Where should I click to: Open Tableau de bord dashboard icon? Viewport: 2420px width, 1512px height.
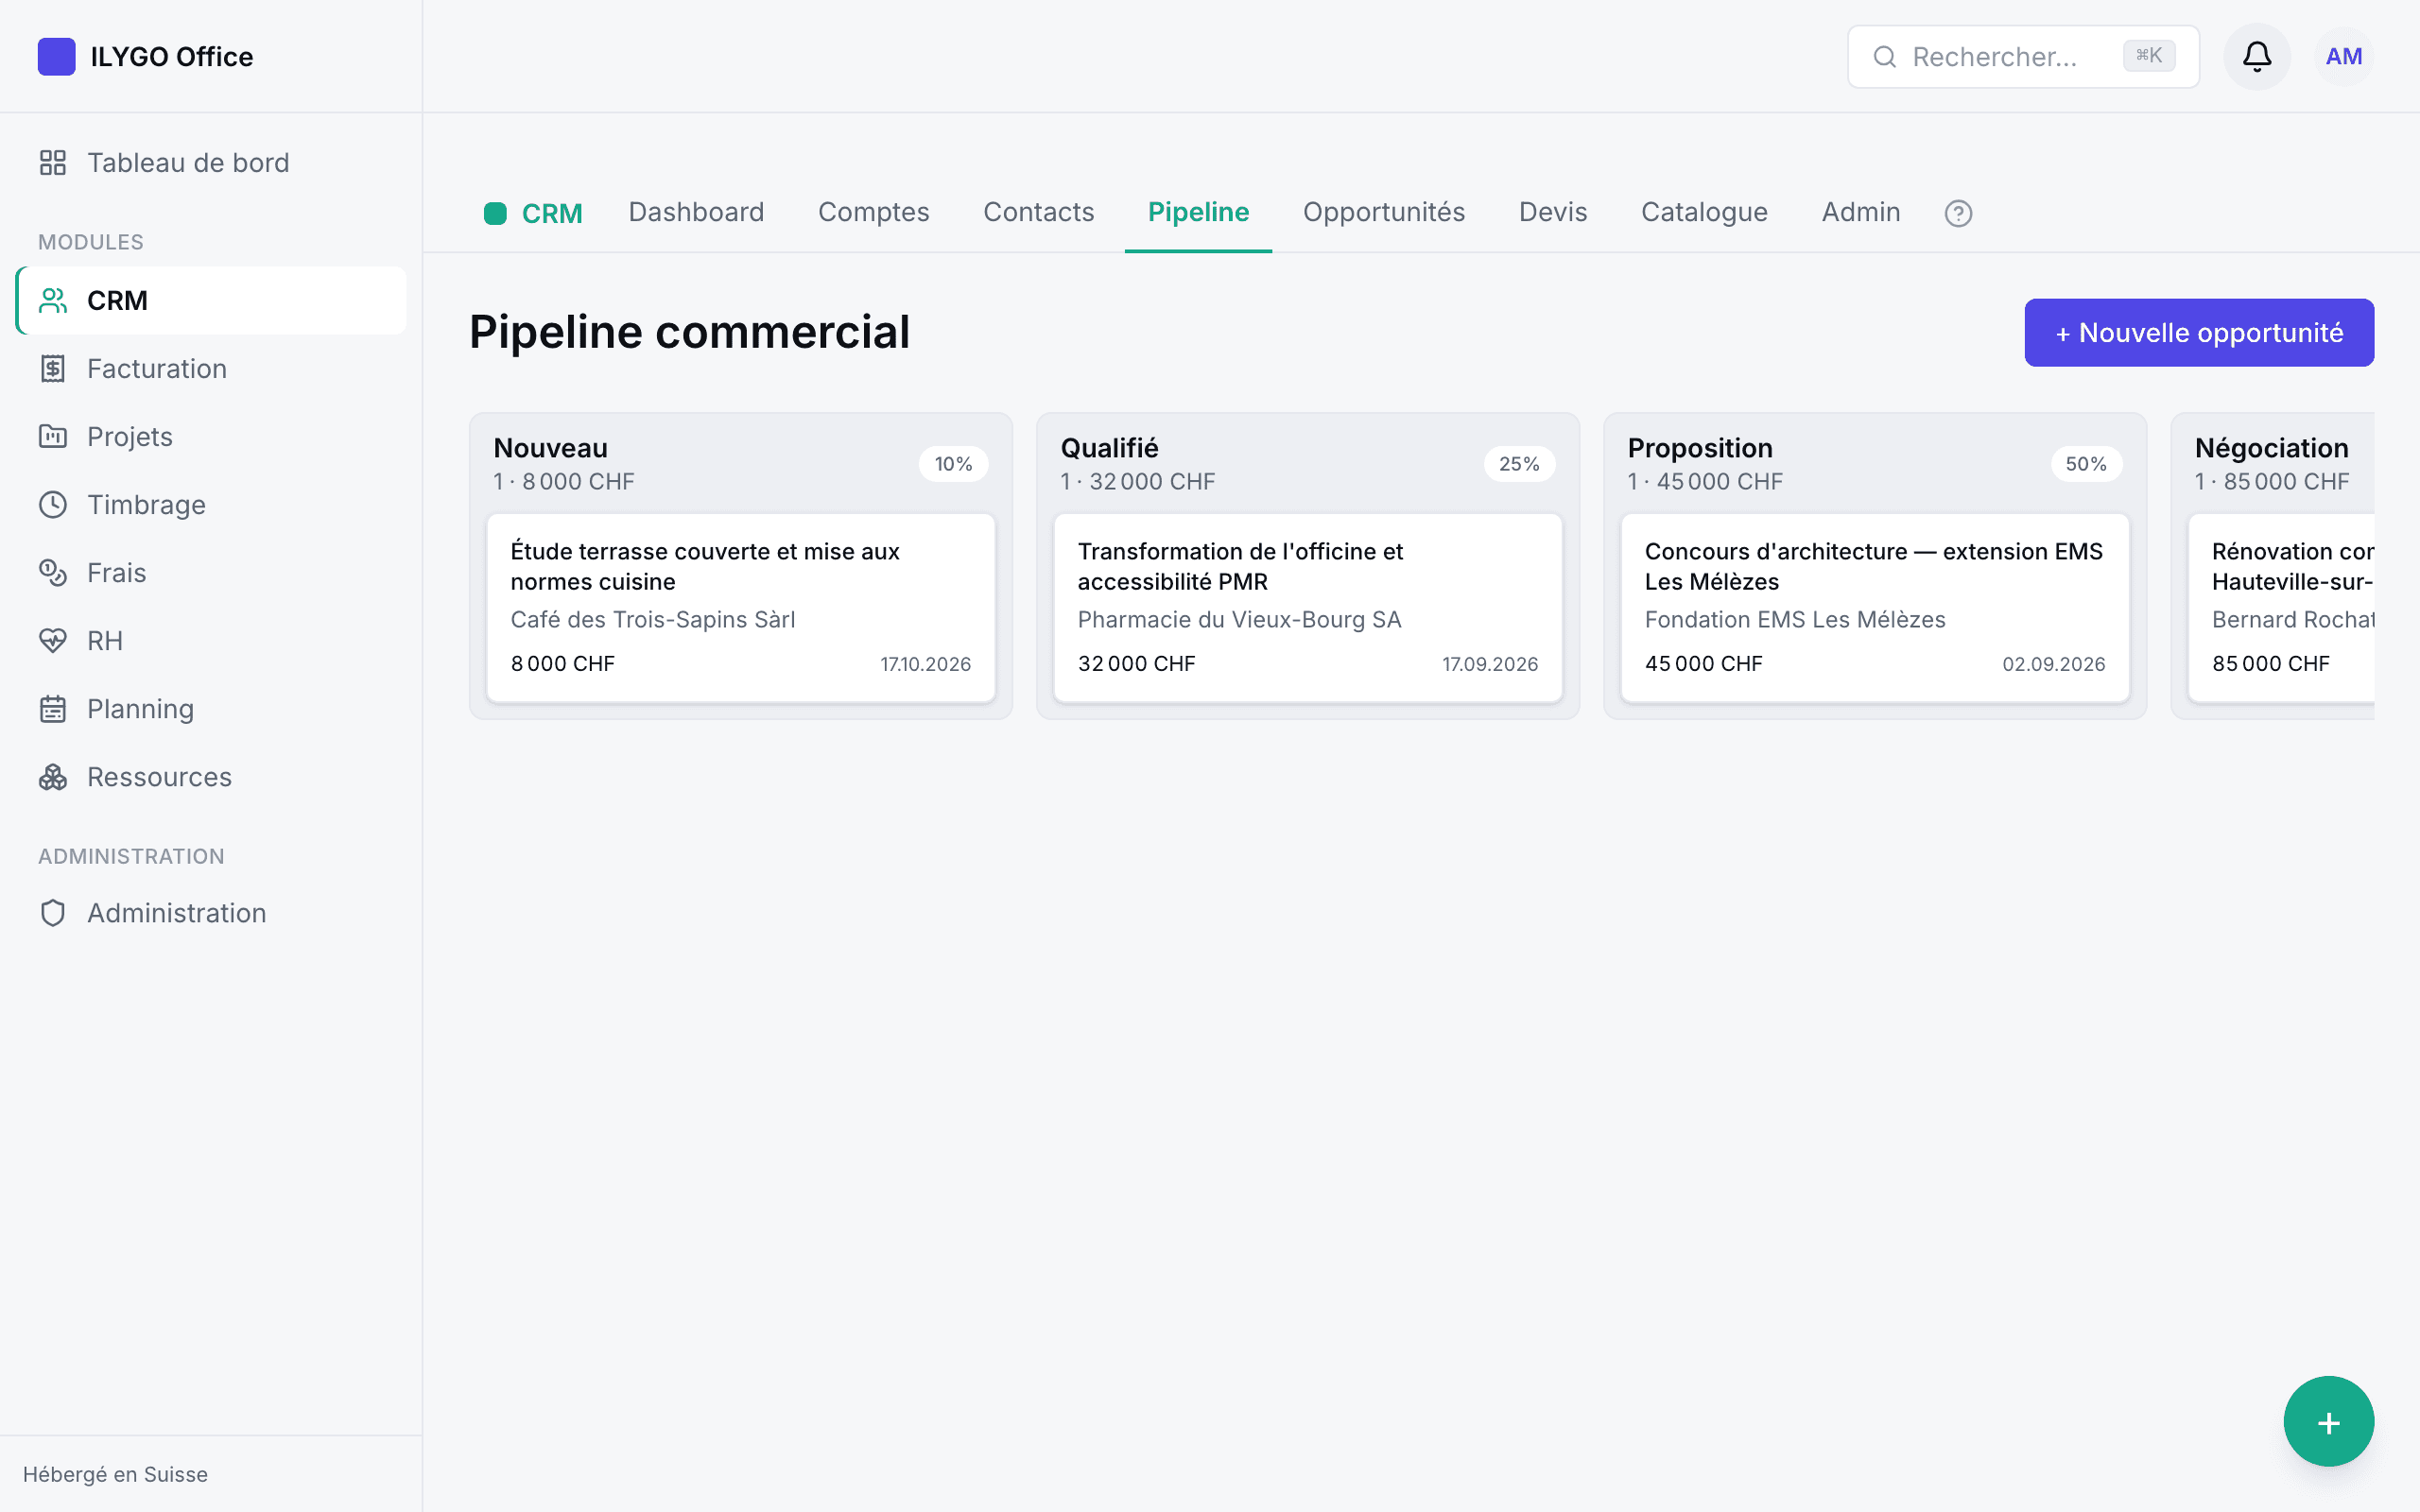[53, 162]
